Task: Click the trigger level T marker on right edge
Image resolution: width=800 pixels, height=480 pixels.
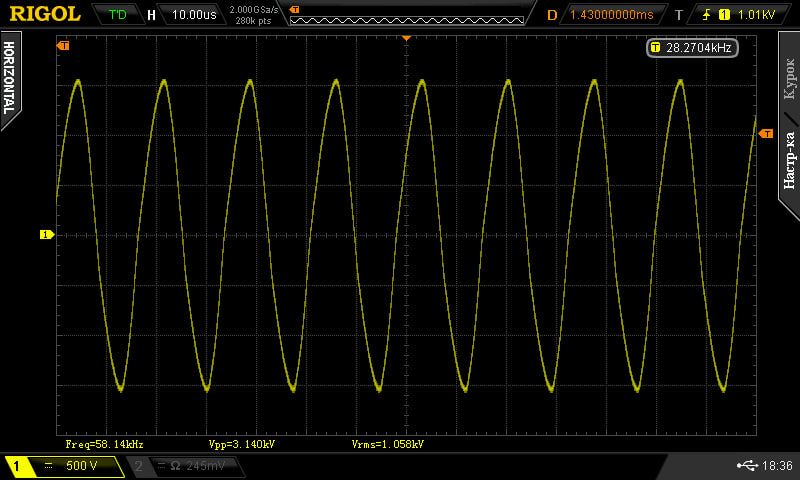Action: (766, 134)
